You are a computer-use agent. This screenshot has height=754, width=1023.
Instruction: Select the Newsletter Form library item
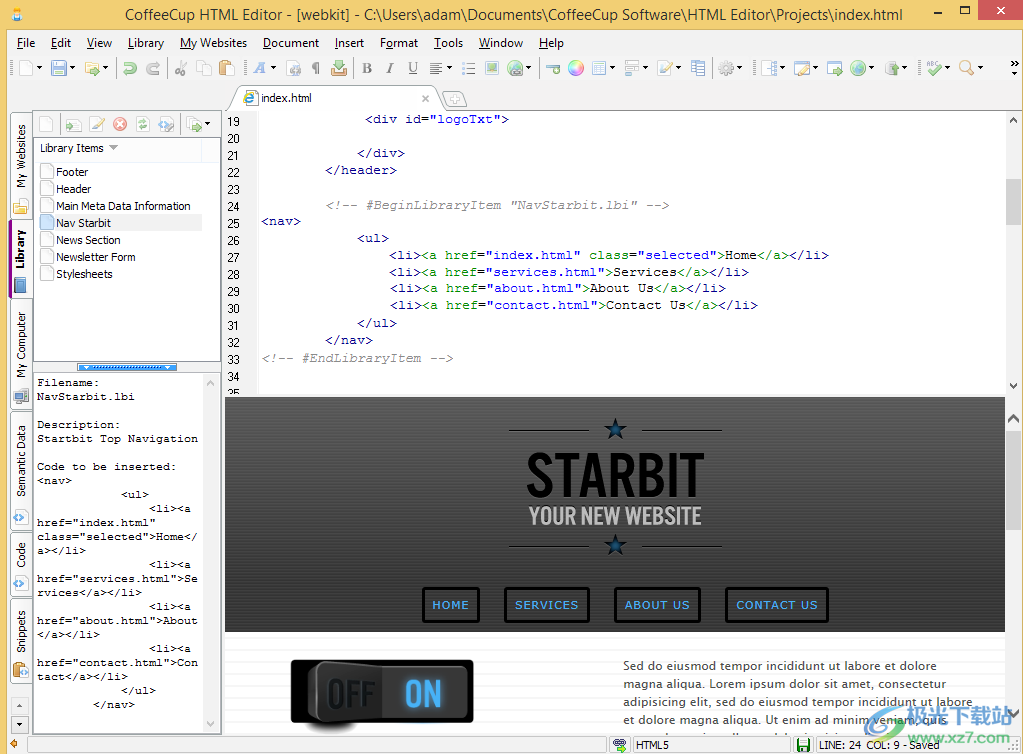pos(95,257)
